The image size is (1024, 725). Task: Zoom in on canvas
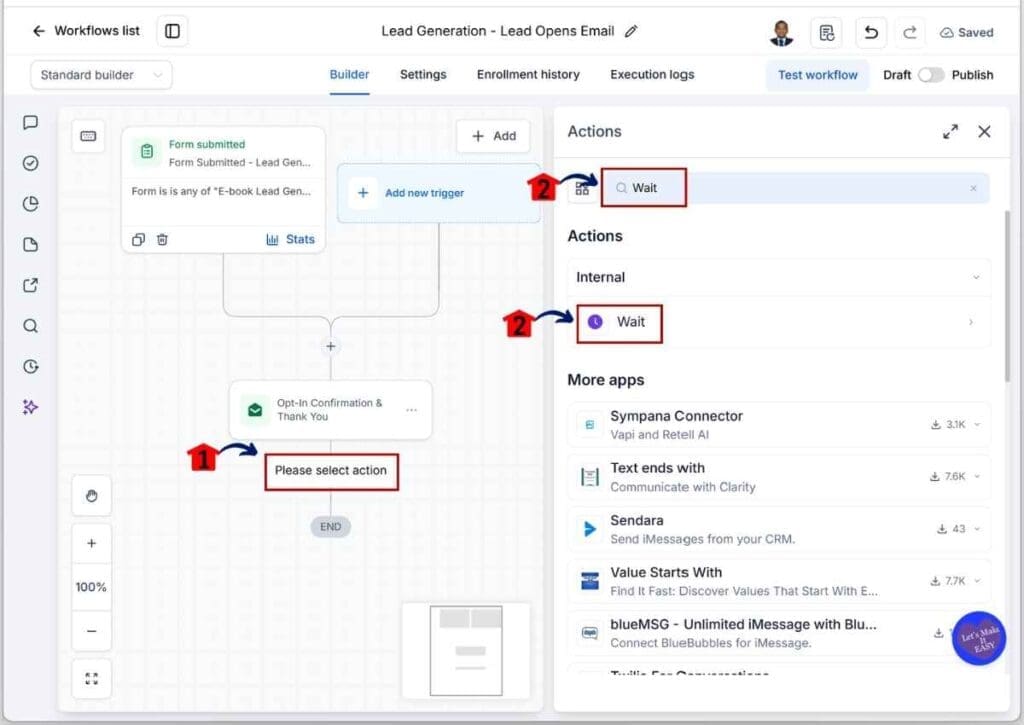click(x=91, y=543)
